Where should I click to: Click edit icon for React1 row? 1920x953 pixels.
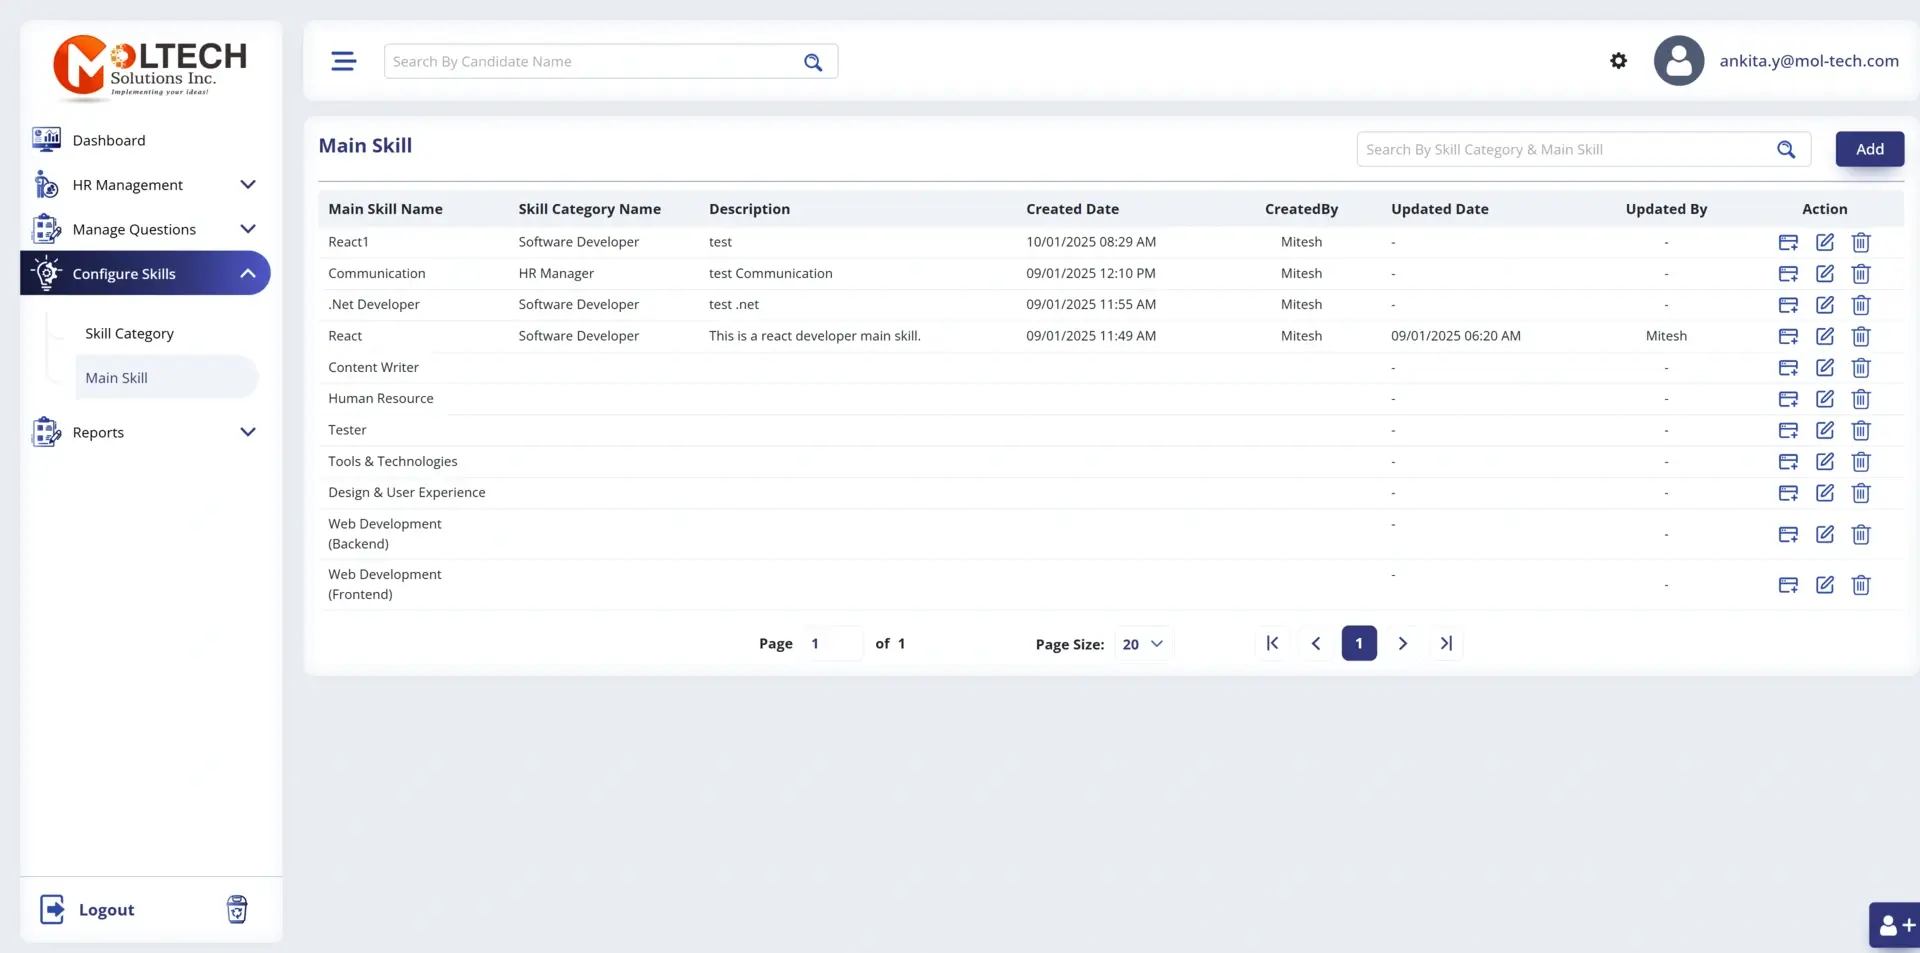[x=1824, y=242]
